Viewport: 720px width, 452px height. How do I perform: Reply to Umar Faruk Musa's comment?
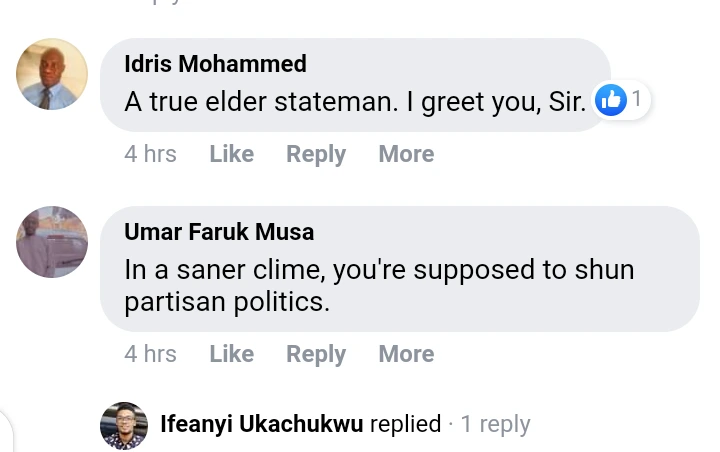coord(316,354)
